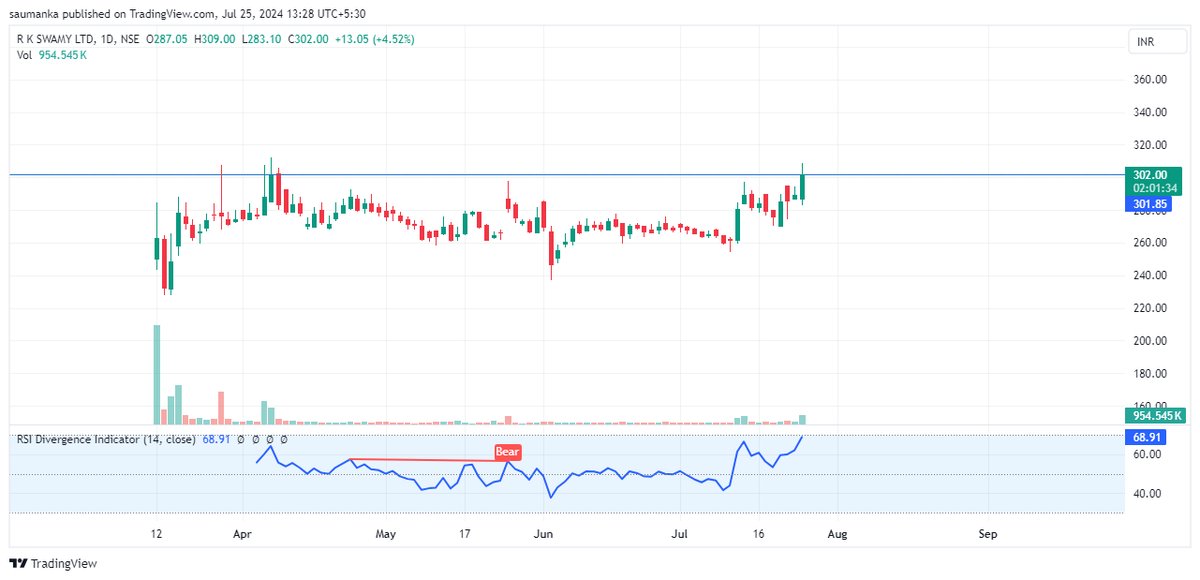
Task: Select the blue horizontal line at 302
Action: [x=566, y=175]
